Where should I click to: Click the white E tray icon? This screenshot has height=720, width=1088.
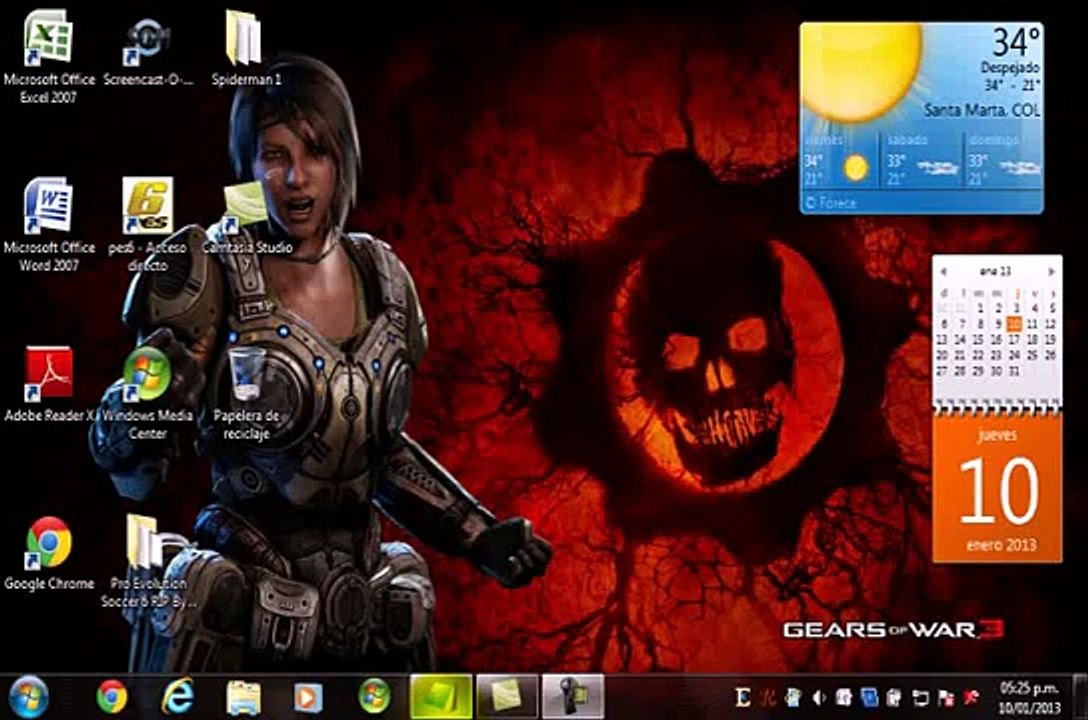(743, 698)
